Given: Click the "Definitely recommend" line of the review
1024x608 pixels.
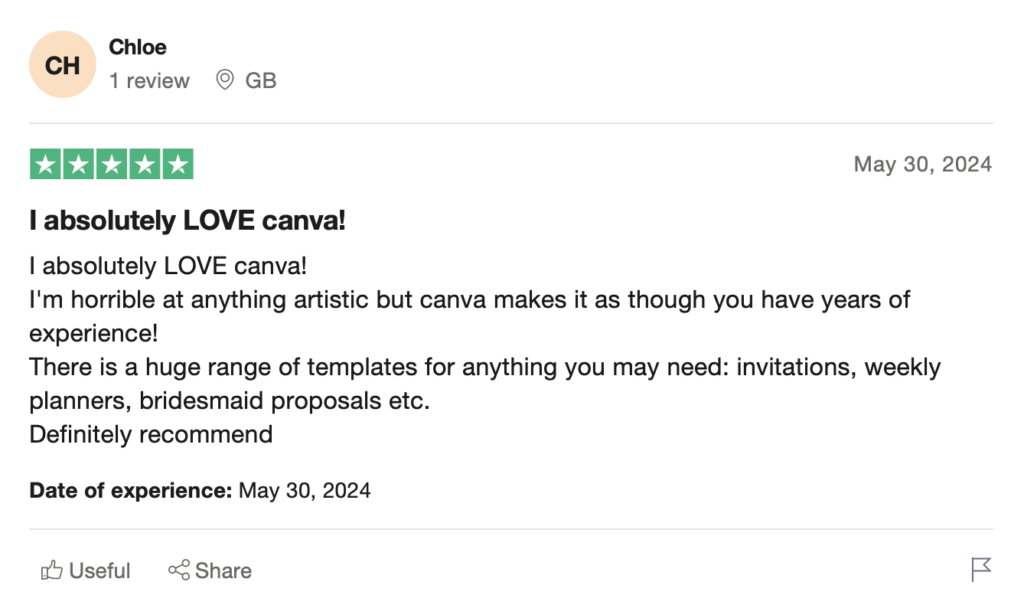Looking at the screenshot, I should pos(150,434).
